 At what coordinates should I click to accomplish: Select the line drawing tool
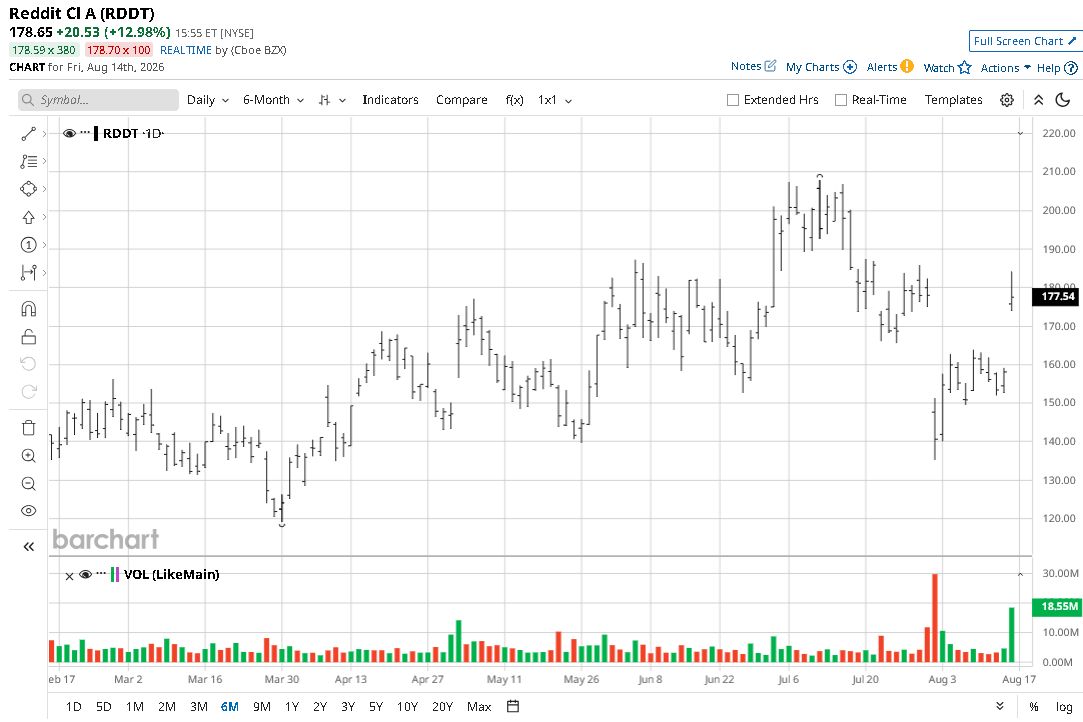pyautogui.click(x=28, y=134)
